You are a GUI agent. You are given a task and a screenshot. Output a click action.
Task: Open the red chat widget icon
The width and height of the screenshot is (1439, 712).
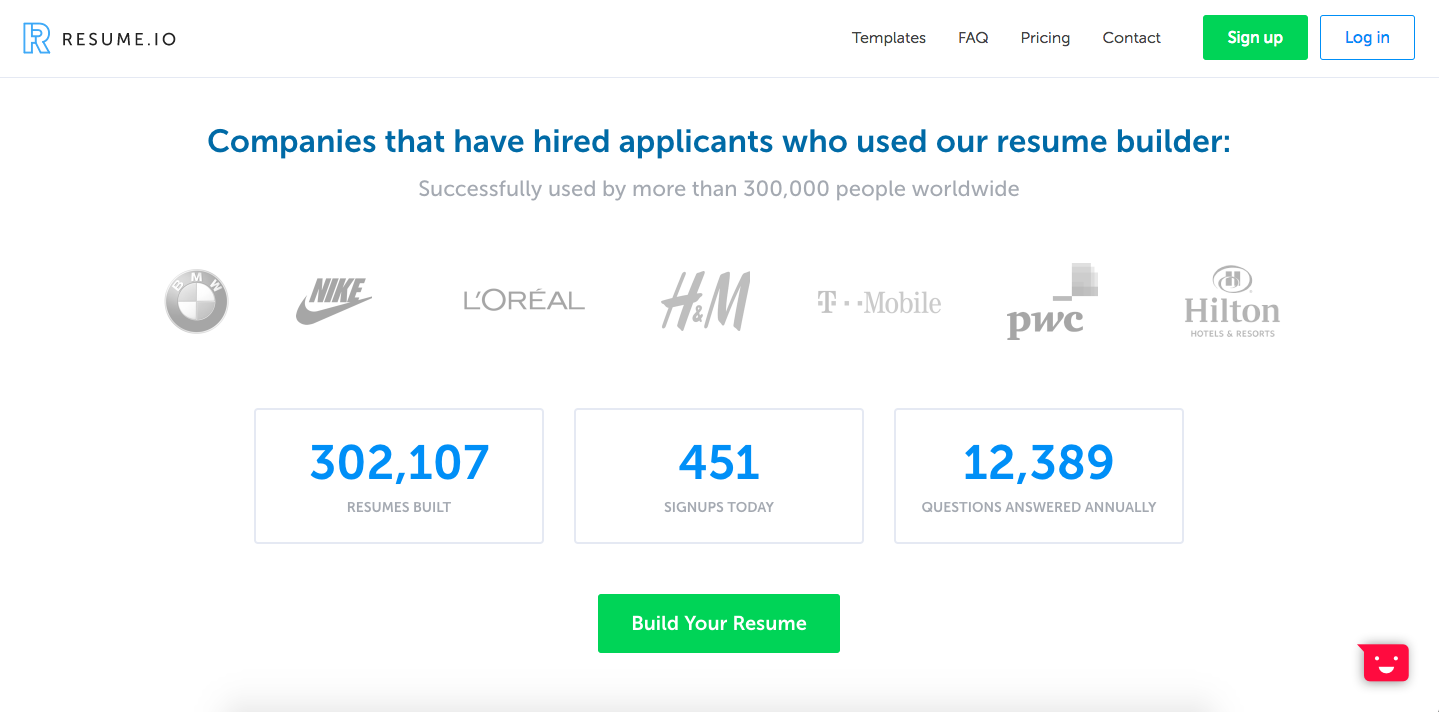coord(1385,662)
